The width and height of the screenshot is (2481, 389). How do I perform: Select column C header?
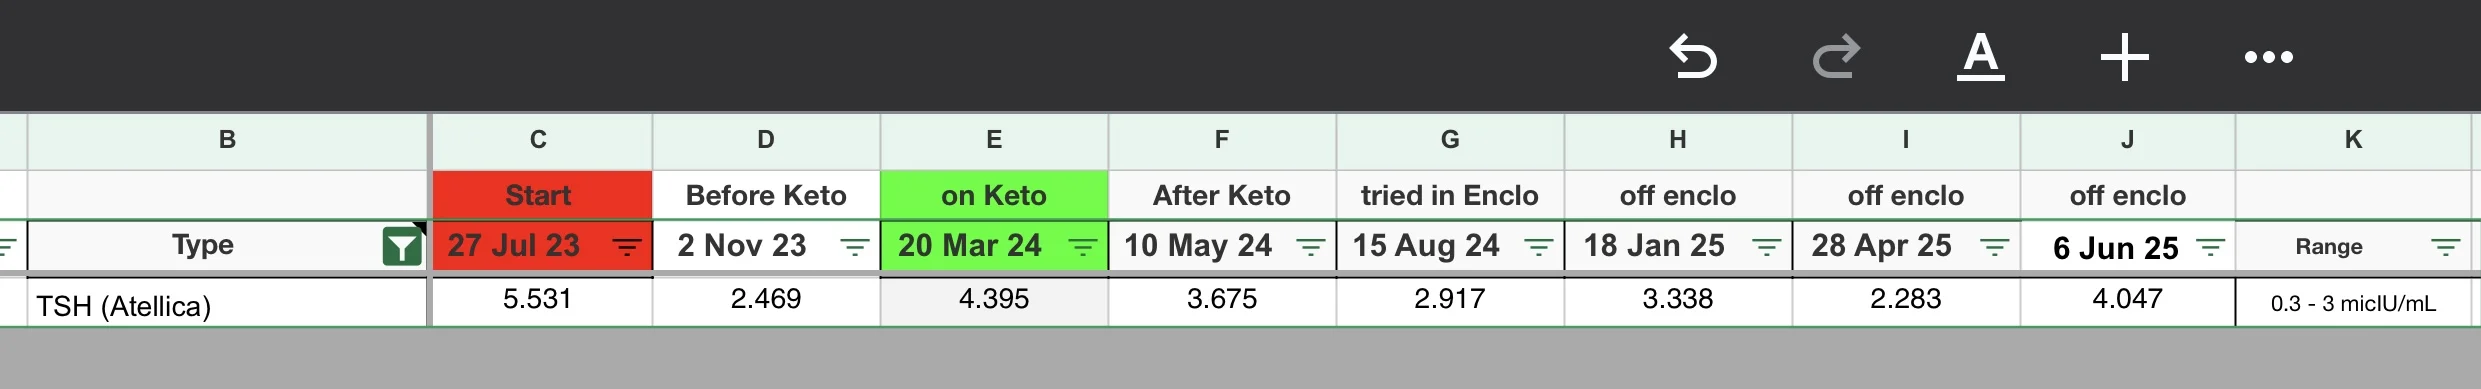click(x=540, y=141)
